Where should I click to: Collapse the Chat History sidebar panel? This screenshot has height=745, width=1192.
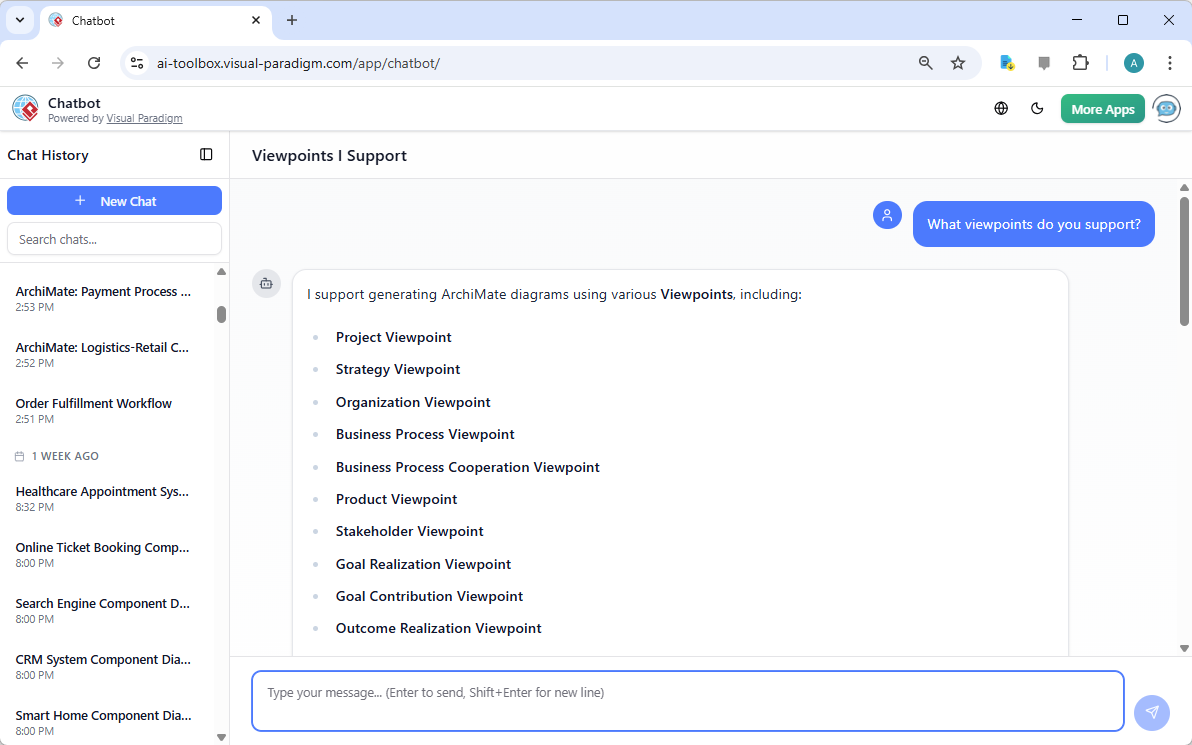206,155
